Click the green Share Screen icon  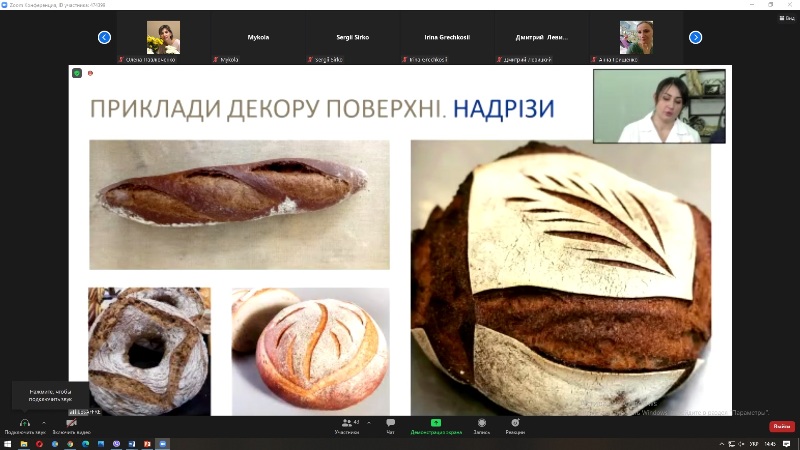436,423
